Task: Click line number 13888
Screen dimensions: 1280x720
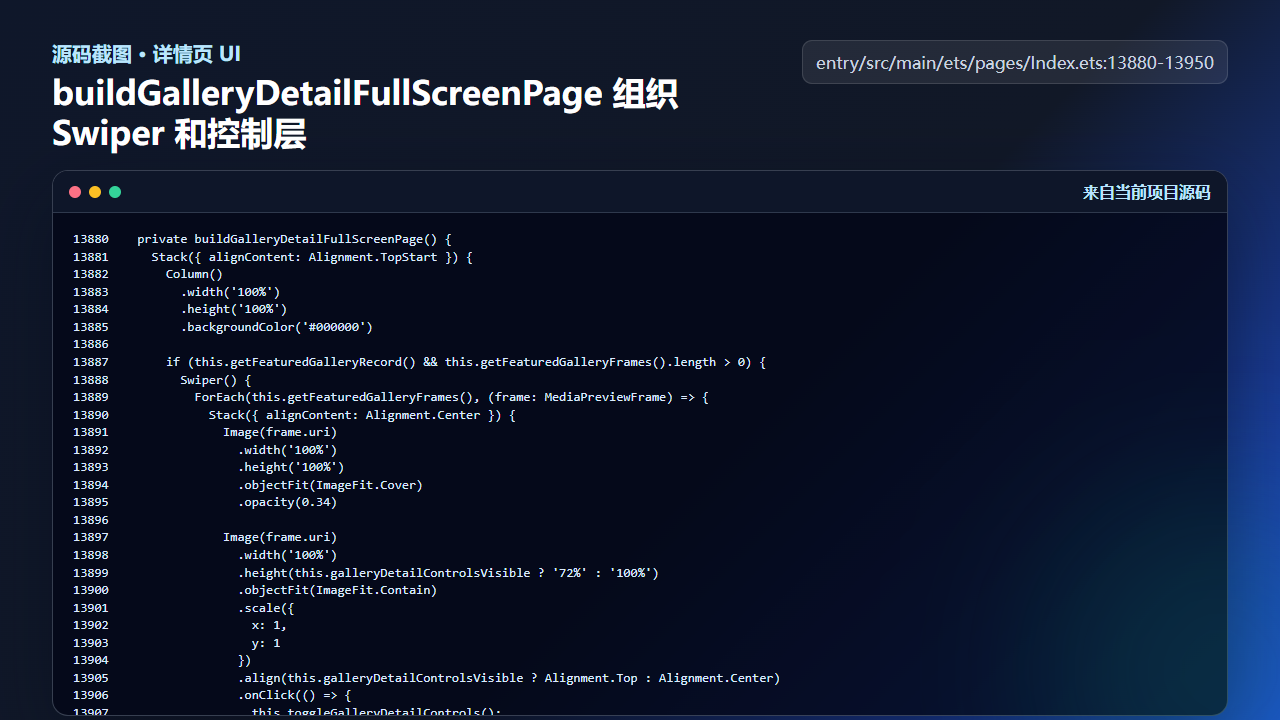Action: (x=91, y=380)
